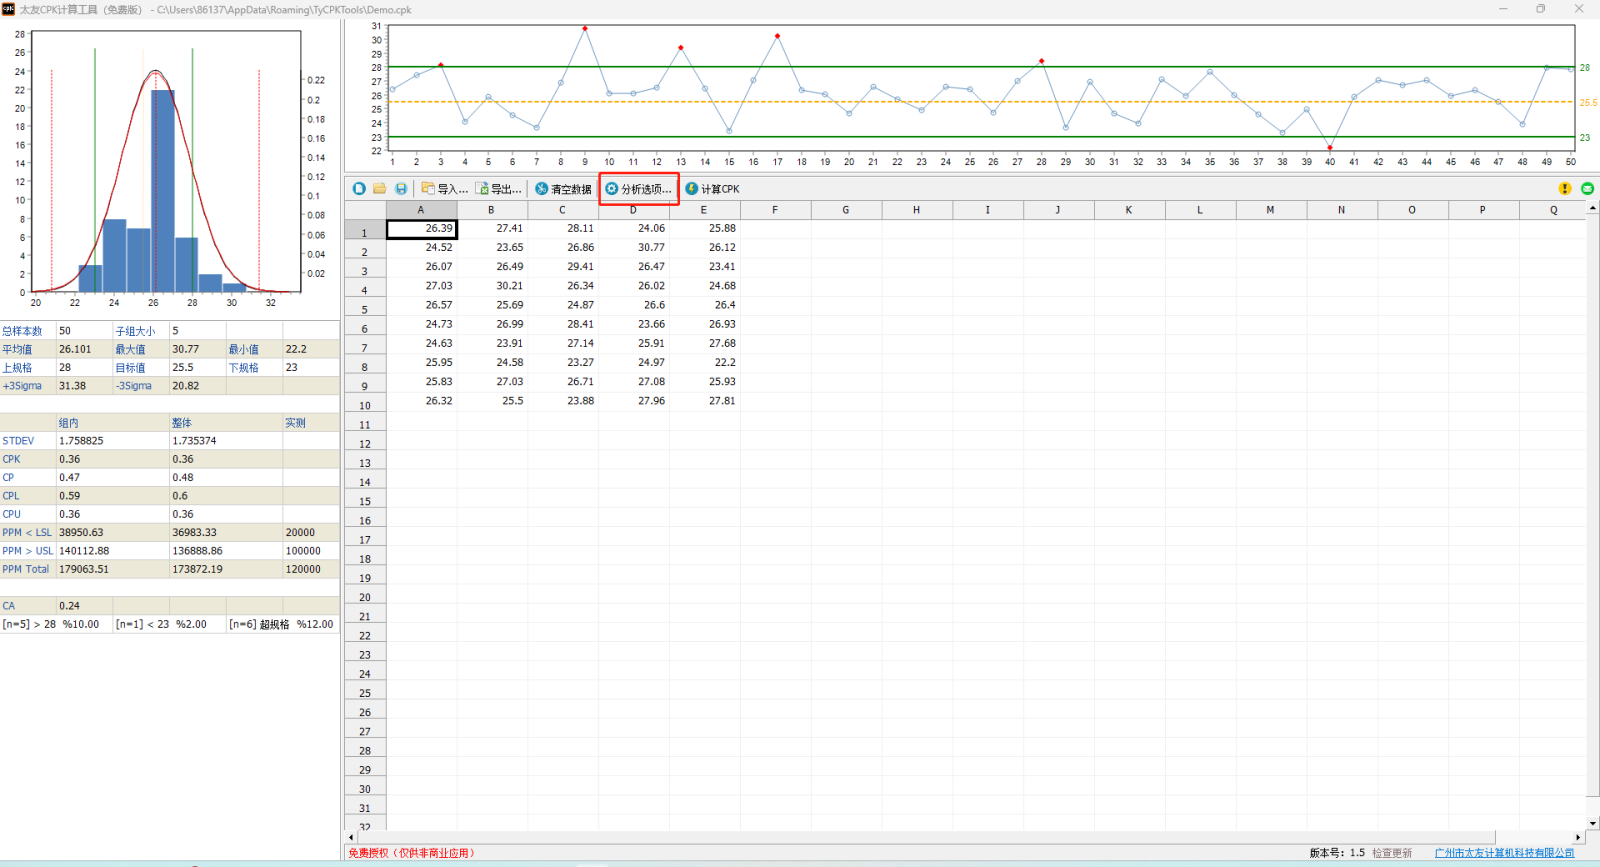Click the horizontal scrollbar left arrow
The width and height of the screenshot is (1600, 867).
351,837
